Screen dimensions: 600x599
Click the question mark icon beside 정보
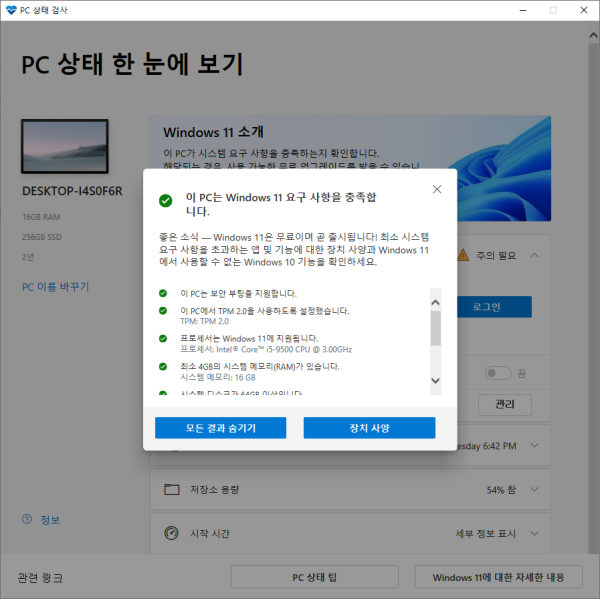[27, 519]
